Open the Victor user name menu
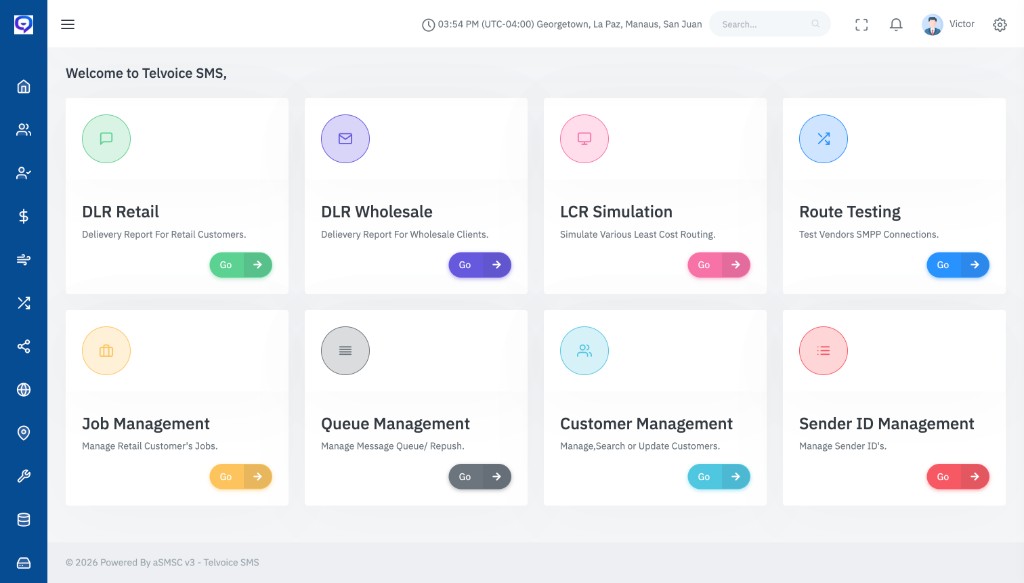 [x=961, y=24]
